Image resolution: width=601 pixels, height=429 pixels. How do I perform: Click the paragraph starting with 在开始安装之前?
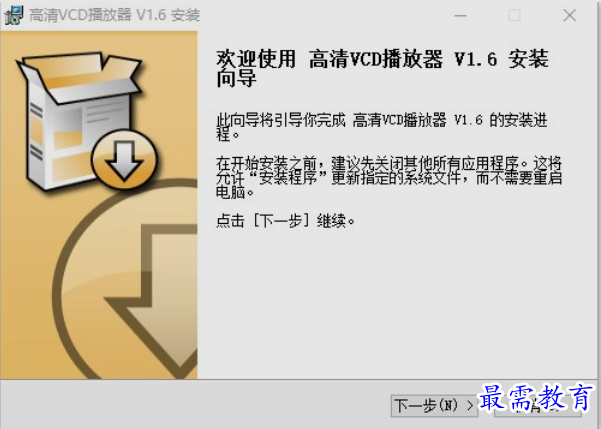(x=389, y=178)
